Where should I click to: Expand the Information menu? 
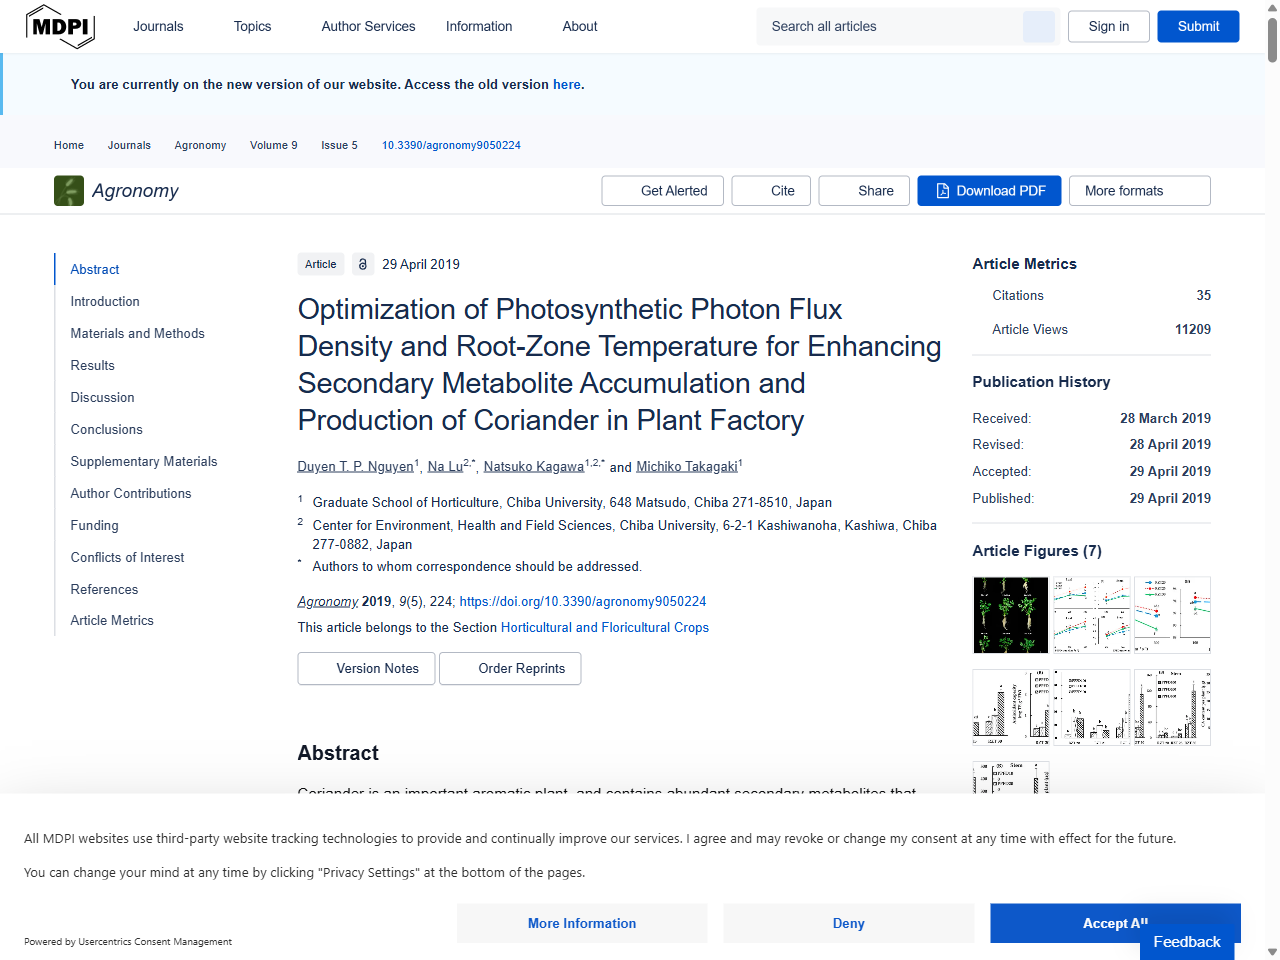pyautogui.click(x=479, y=27)
